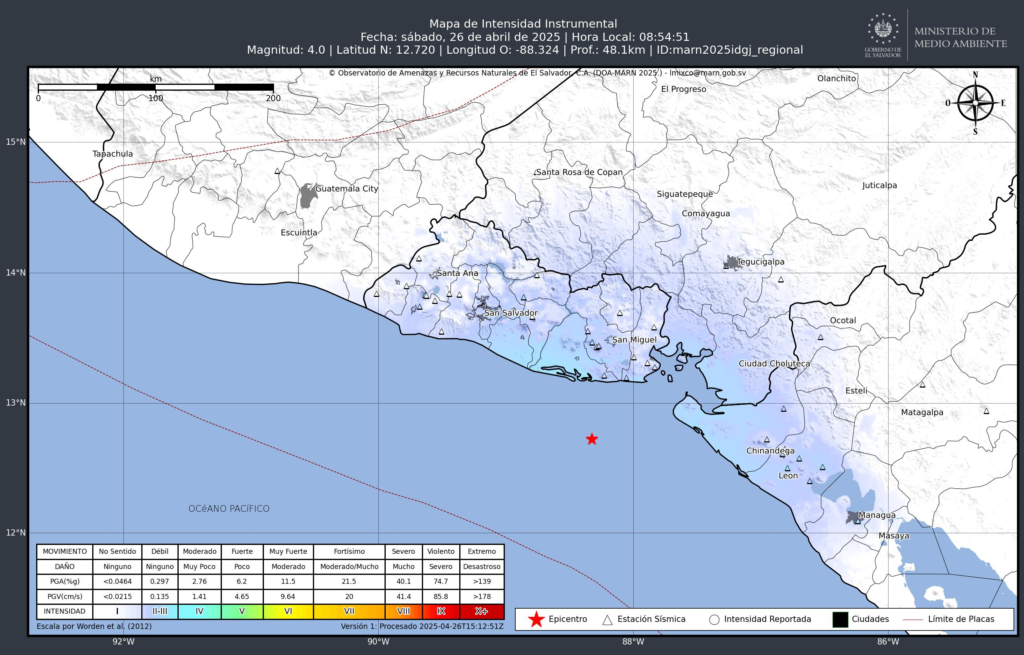Viewport: 1024px width, 655px height.
Task: Click the MINISTERIO DE MEDIO AMBIENTE text
Action: coord(961,37)
